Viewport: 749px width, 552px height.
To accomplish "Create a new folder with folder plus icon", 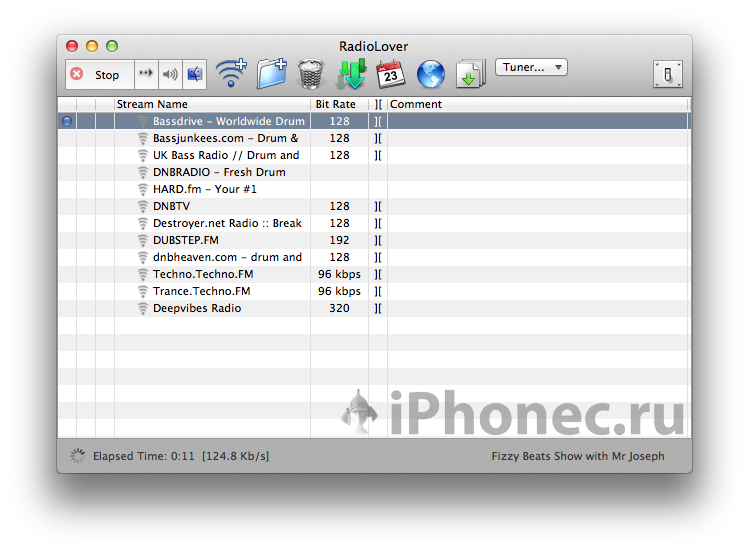I will pyautogui.click(x=271, y=74).
